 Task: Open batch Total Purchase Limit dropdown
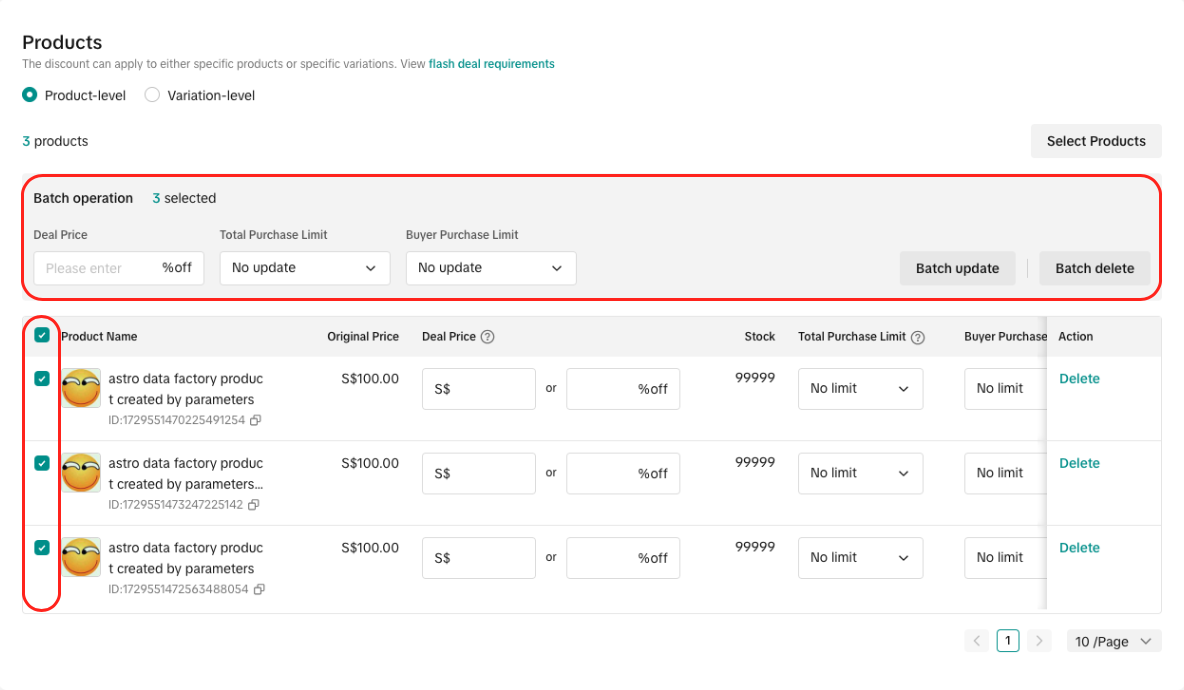[x=304, y=268]
